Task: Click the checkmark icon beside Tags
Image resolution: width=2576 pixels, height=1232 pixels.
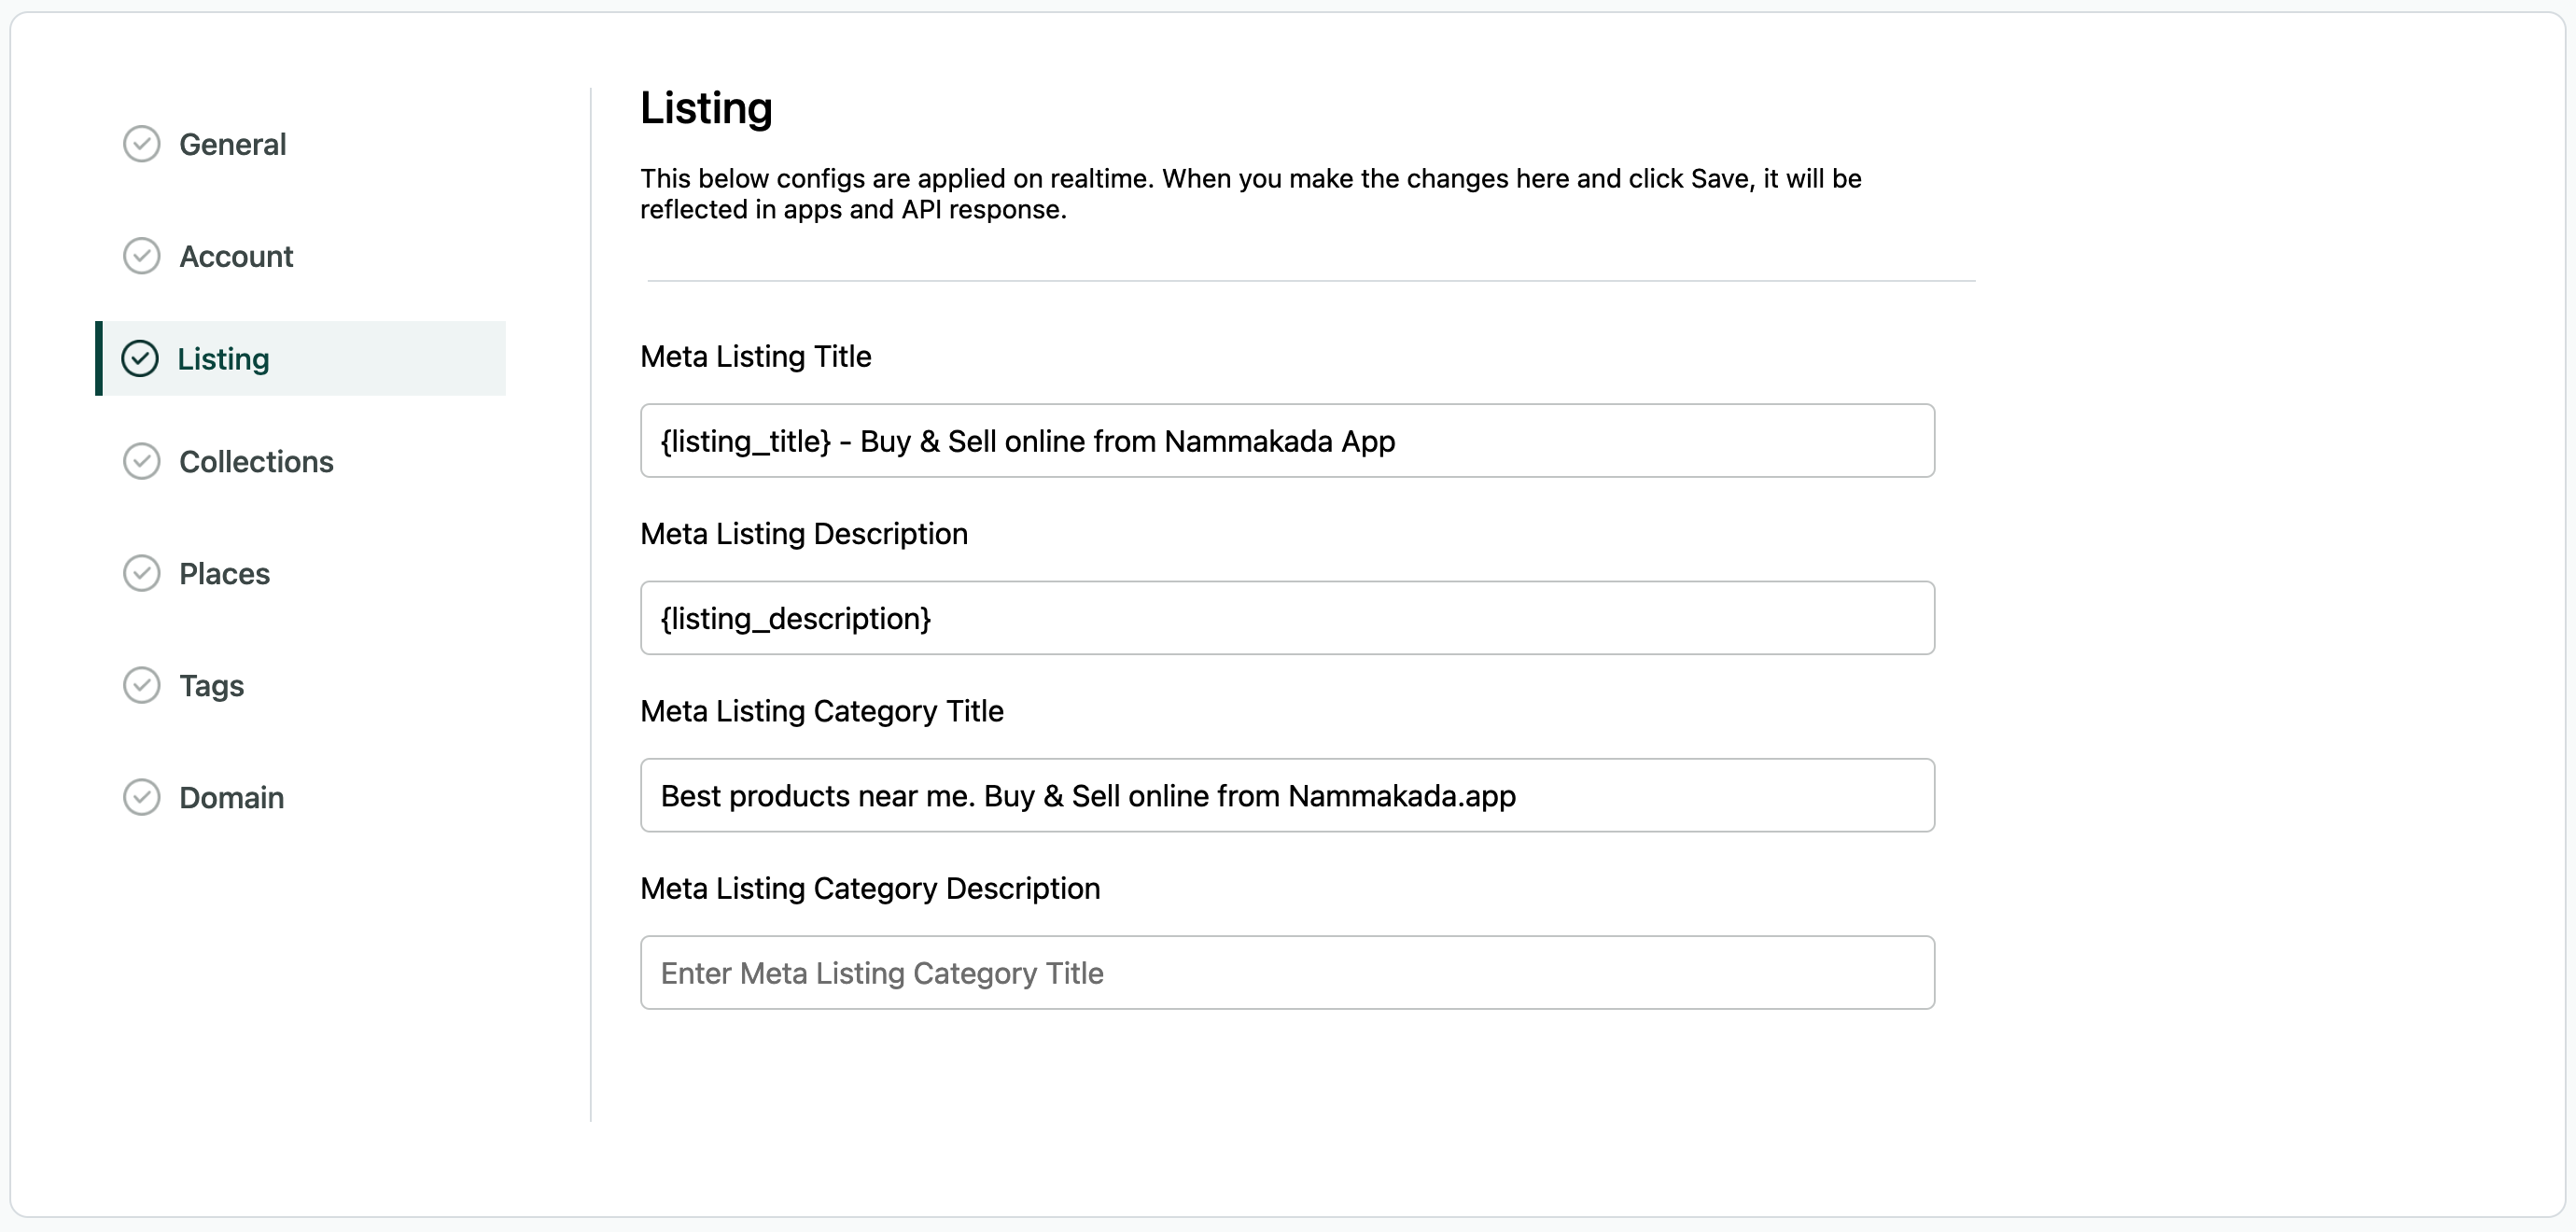Action: 141,685
